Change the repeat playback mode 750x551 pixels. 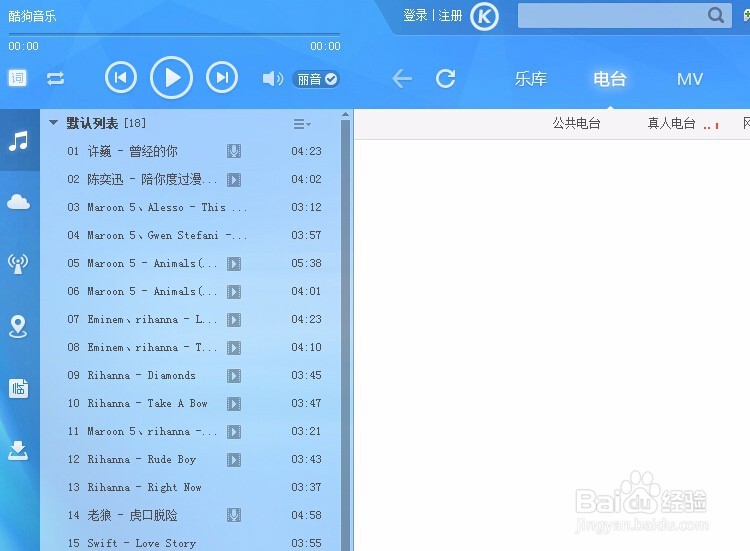tap(55, 78)
